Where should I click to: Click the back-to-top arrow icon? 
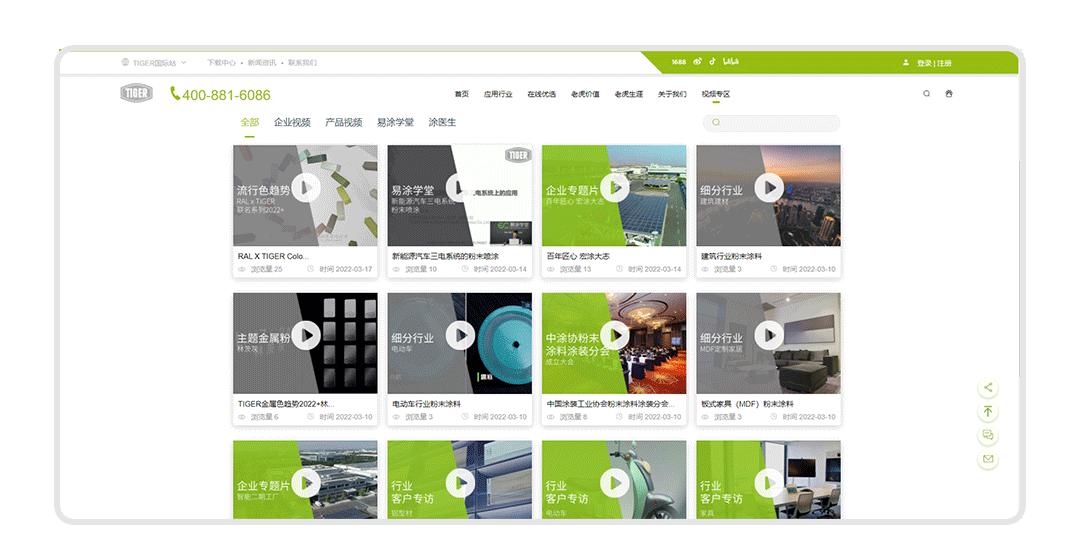[x=988, y=412]
